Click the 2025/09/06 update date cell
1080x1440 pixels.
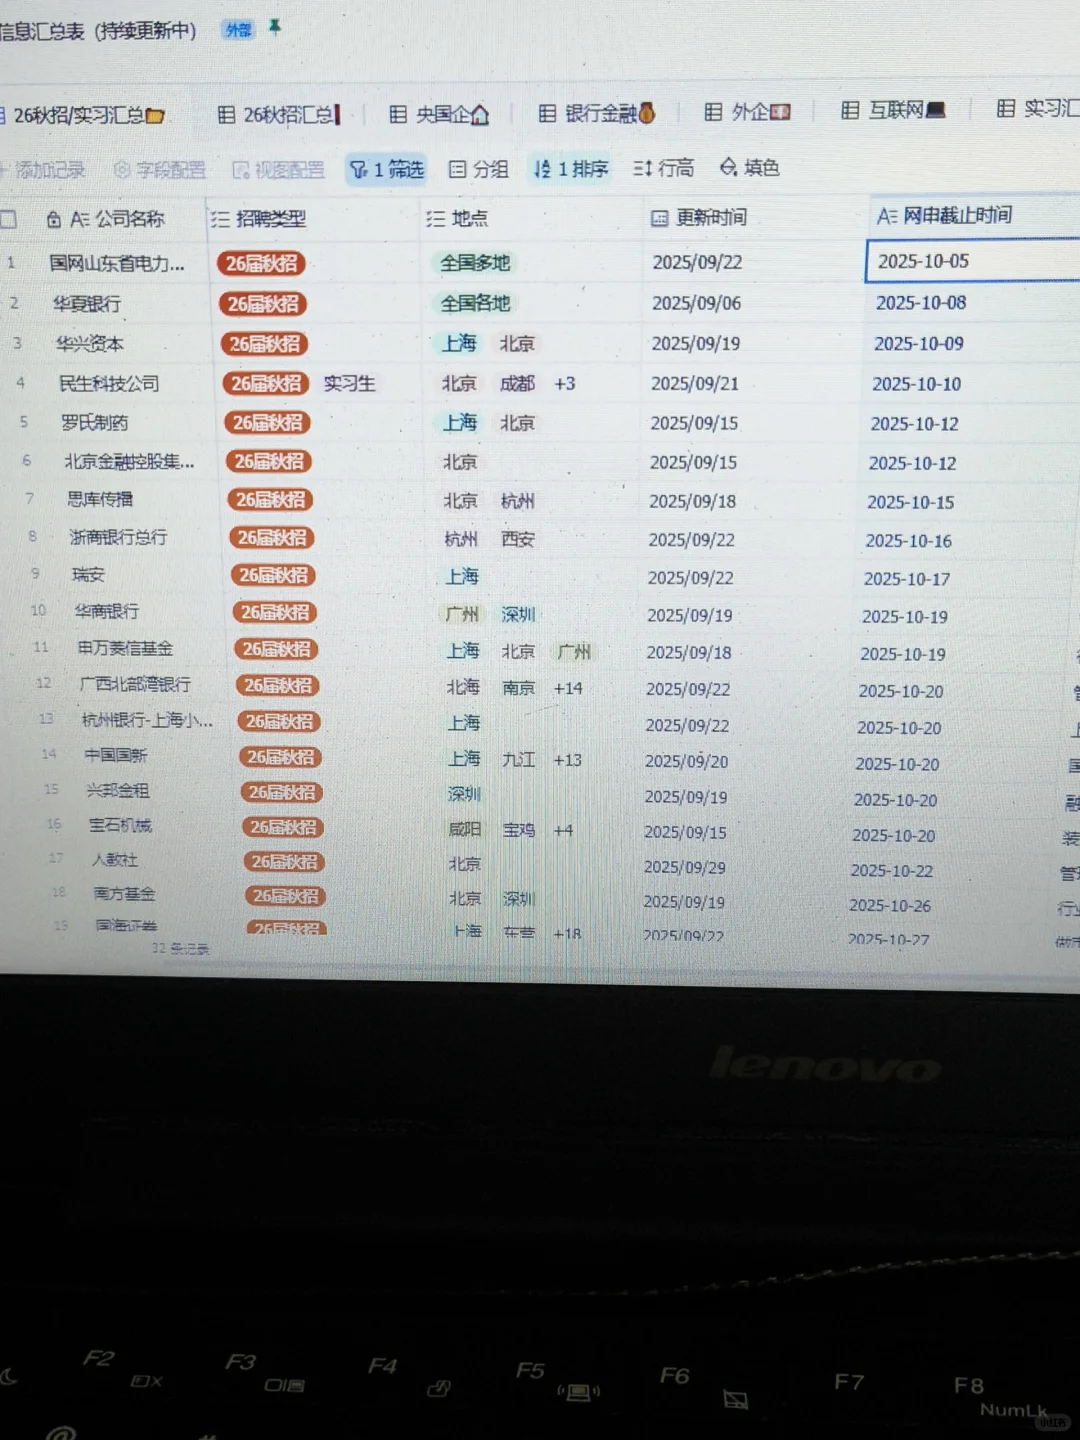696,303
